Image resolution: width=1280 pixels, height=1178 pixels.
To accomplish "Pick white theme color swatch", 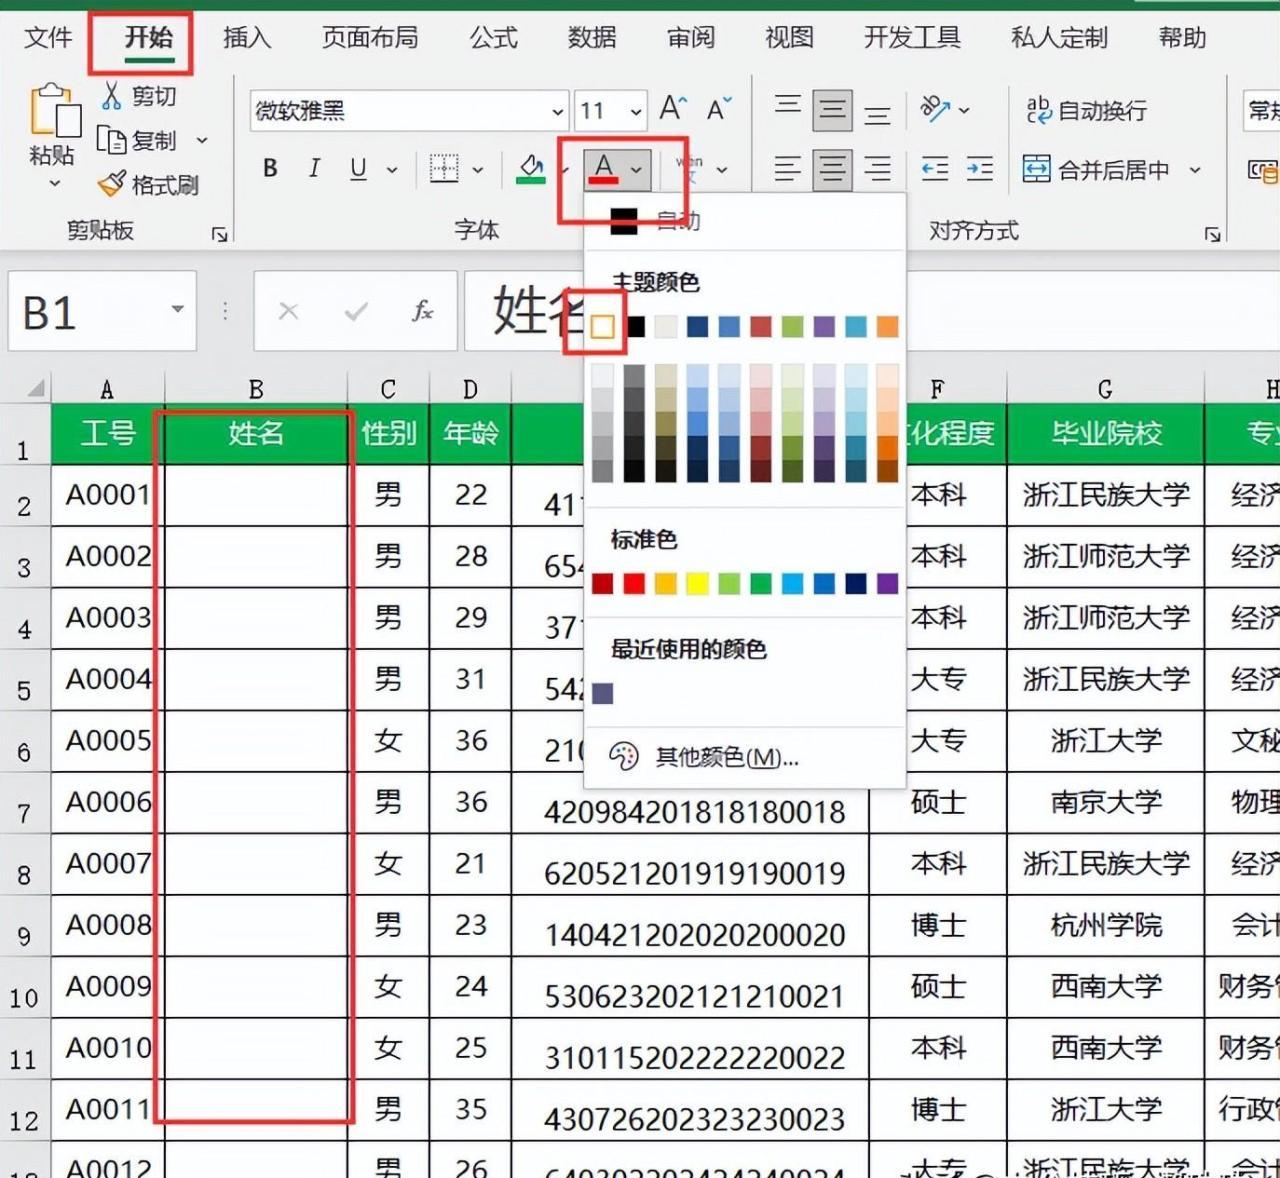I will pyautogui.click(x=602, y=326).
